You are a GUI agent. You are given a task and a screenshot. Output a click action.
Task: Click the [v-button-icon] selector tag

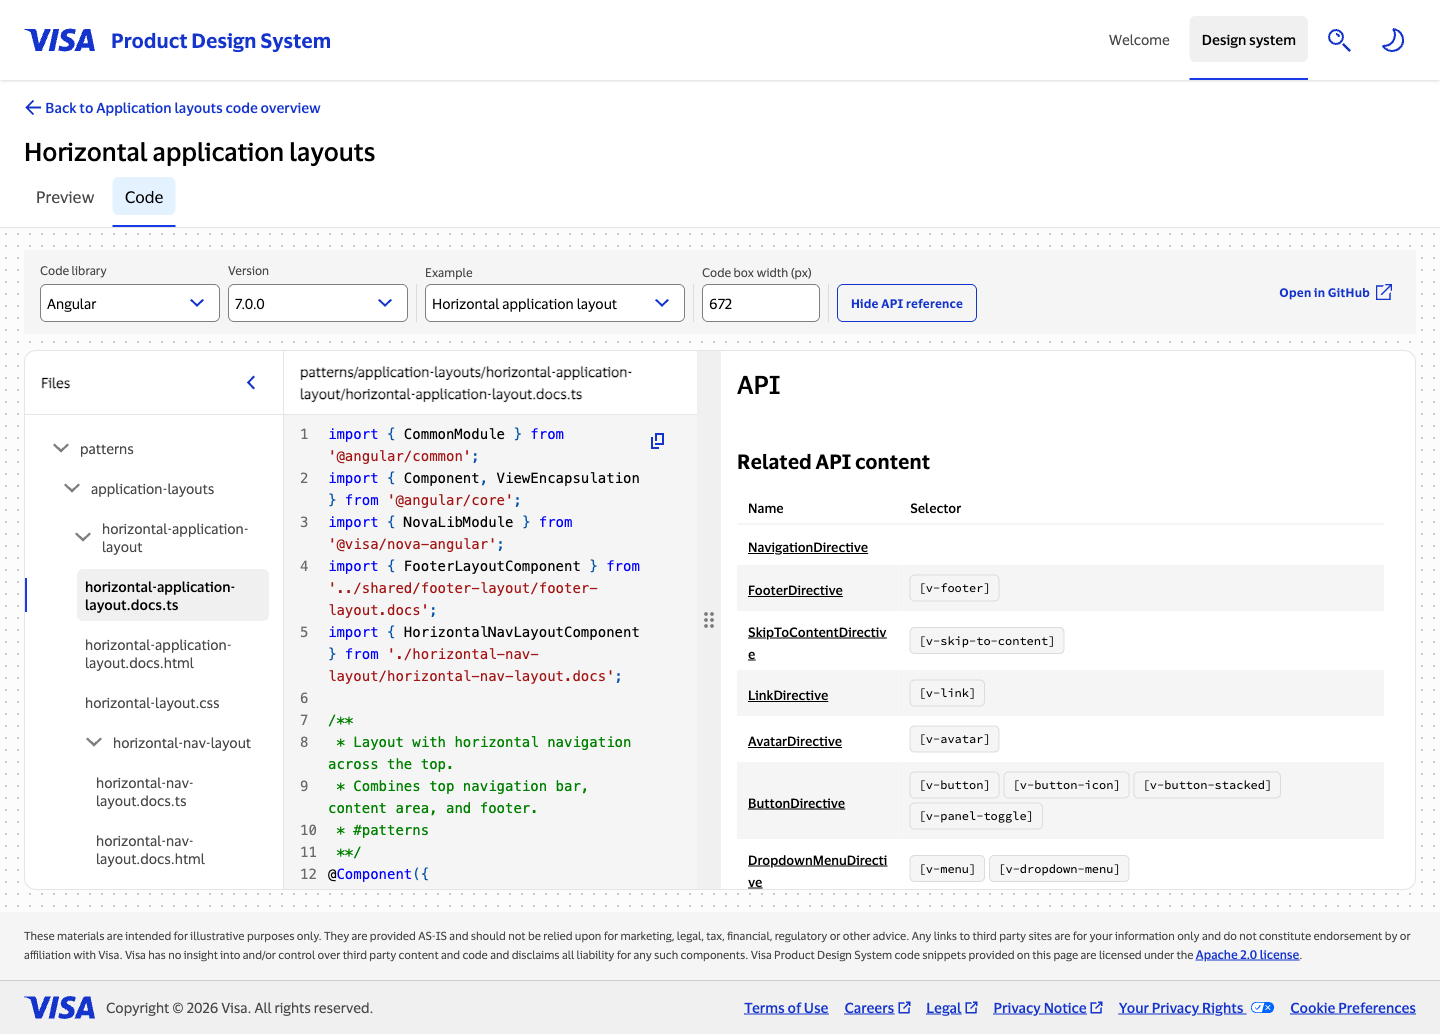pyautogui.click(x=1067, y=785)
